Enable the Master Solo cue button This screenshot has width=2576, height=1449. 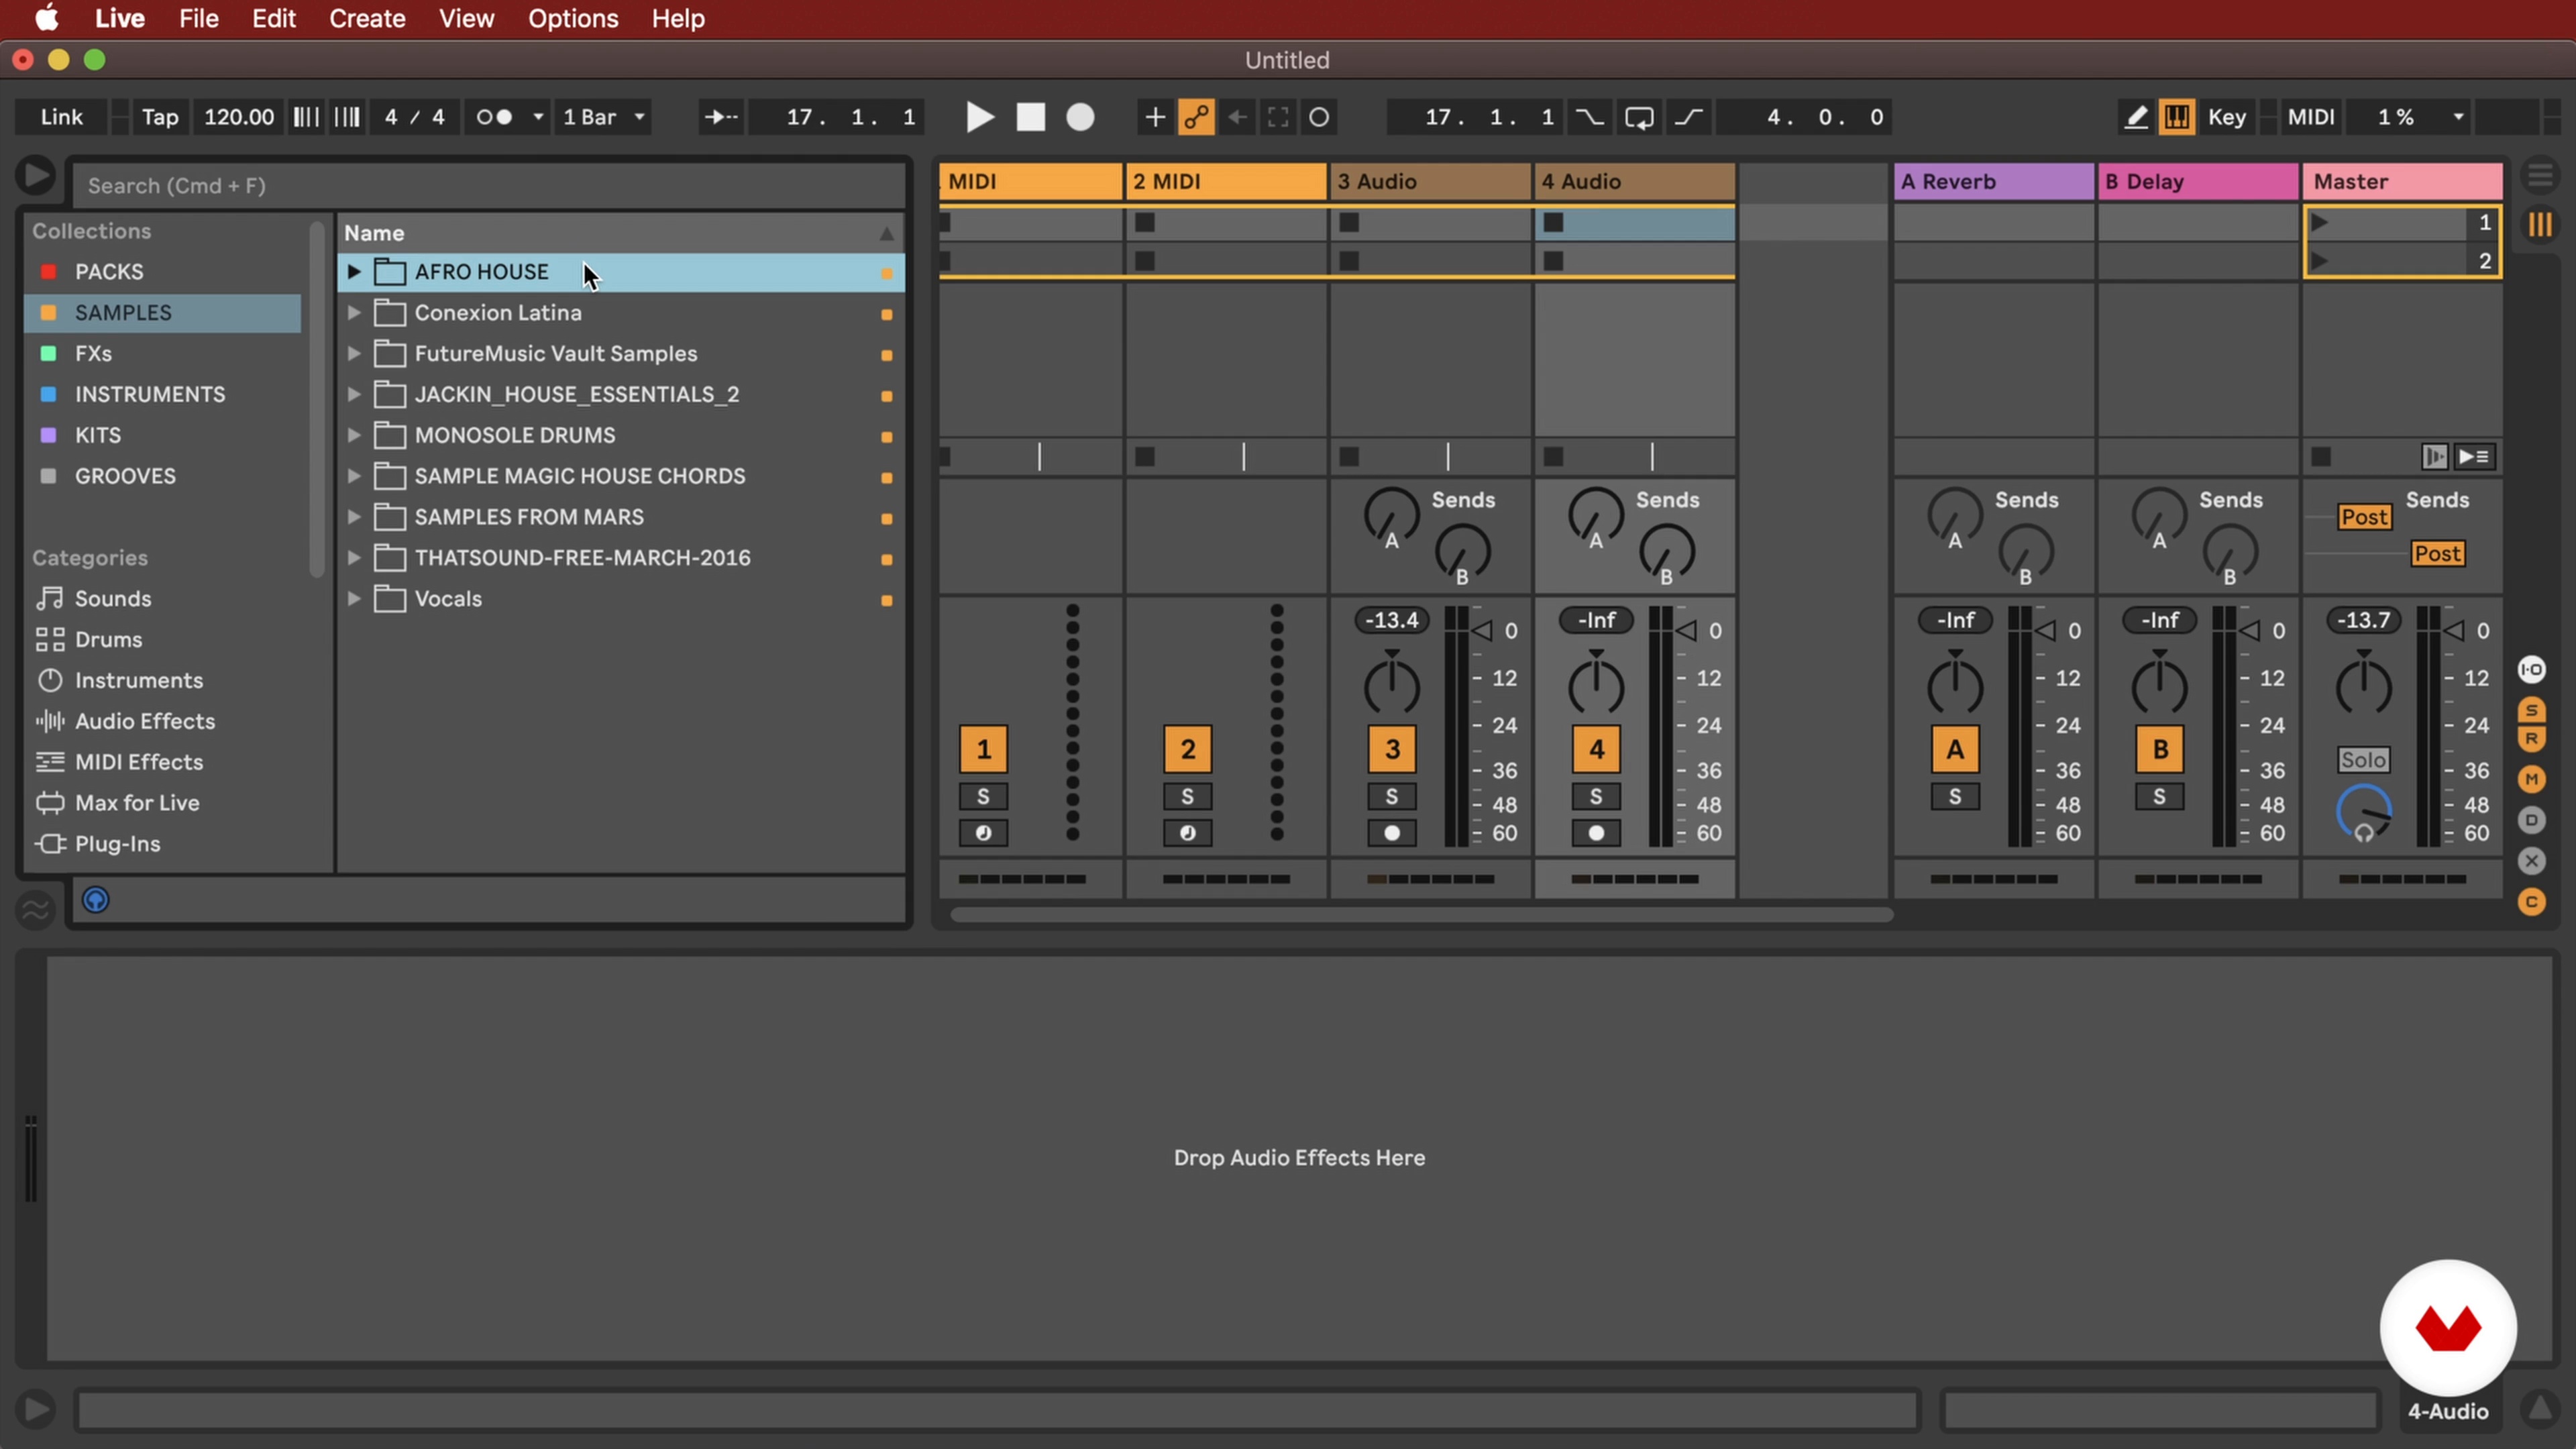click(2363, 760)
